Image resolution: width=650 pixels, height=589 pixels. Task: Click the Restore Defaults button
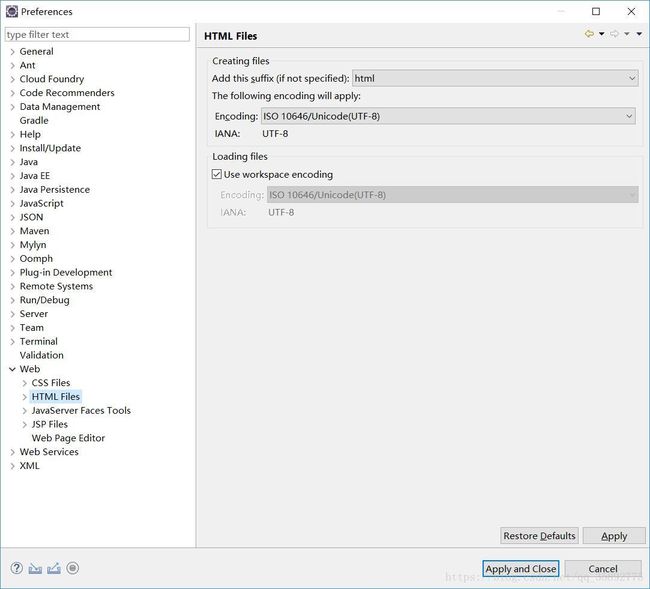click(539, 536)
